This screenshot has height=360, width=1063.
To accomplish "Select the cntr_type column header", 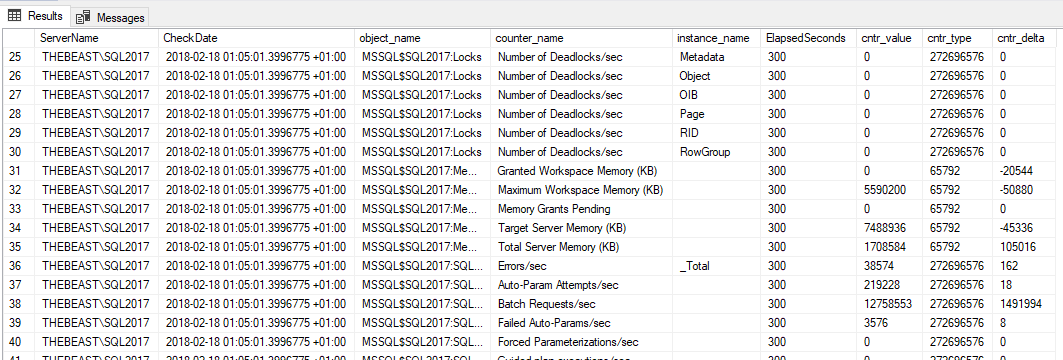I will (958, 38).
